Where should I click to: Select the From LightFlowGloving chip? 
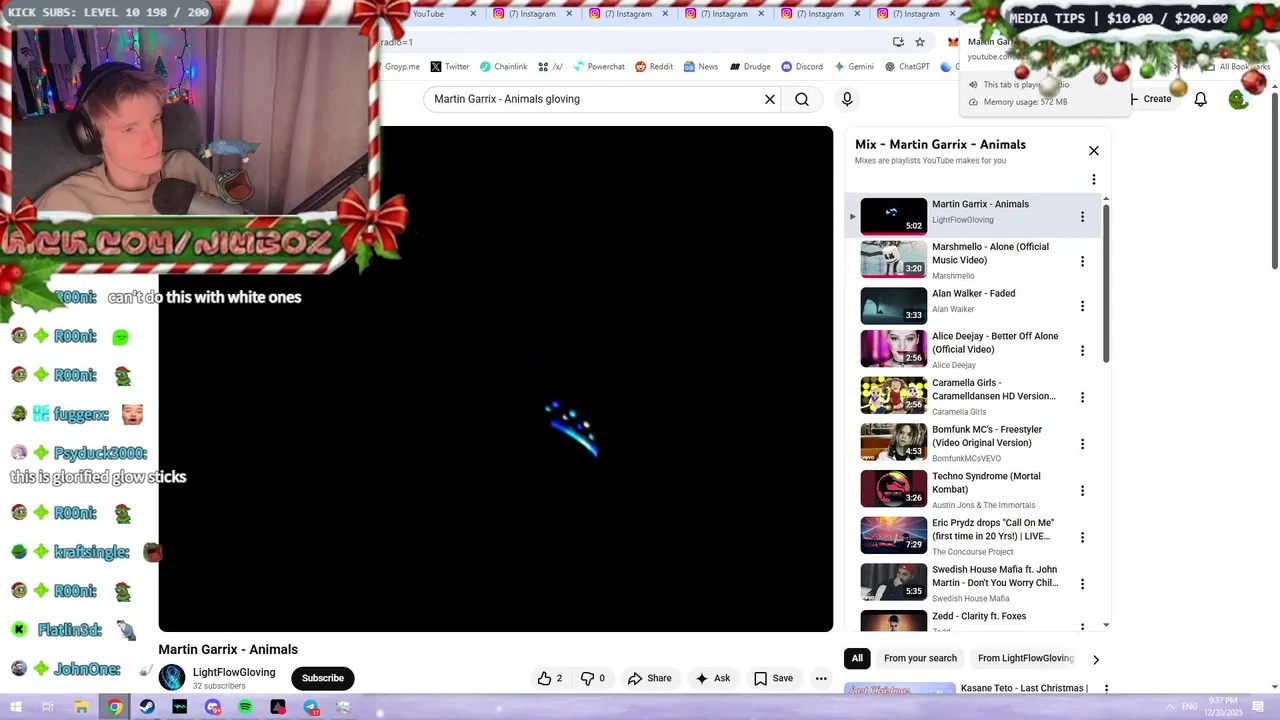1025,658
